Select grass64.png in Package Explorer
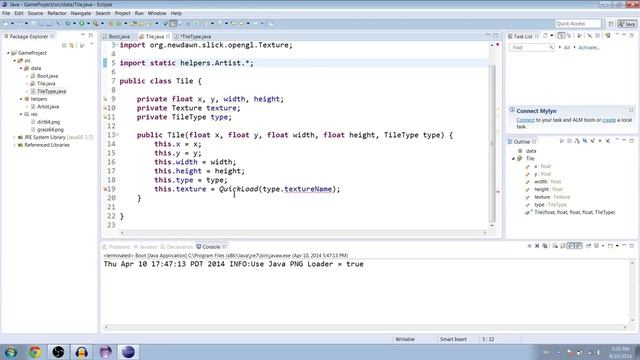This screenshot has width=640, height=360. [x=50, y=129]
